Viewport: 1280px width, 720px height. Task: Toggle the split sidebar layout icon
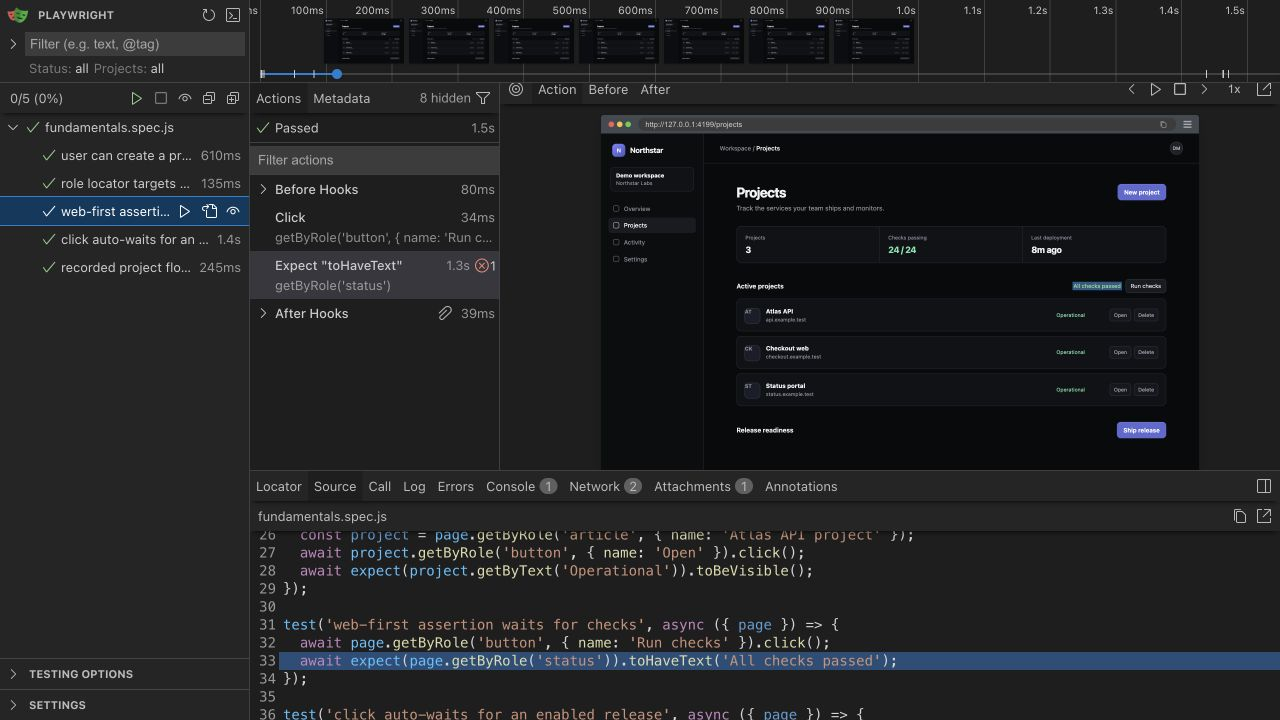[x=1264, y=486]
